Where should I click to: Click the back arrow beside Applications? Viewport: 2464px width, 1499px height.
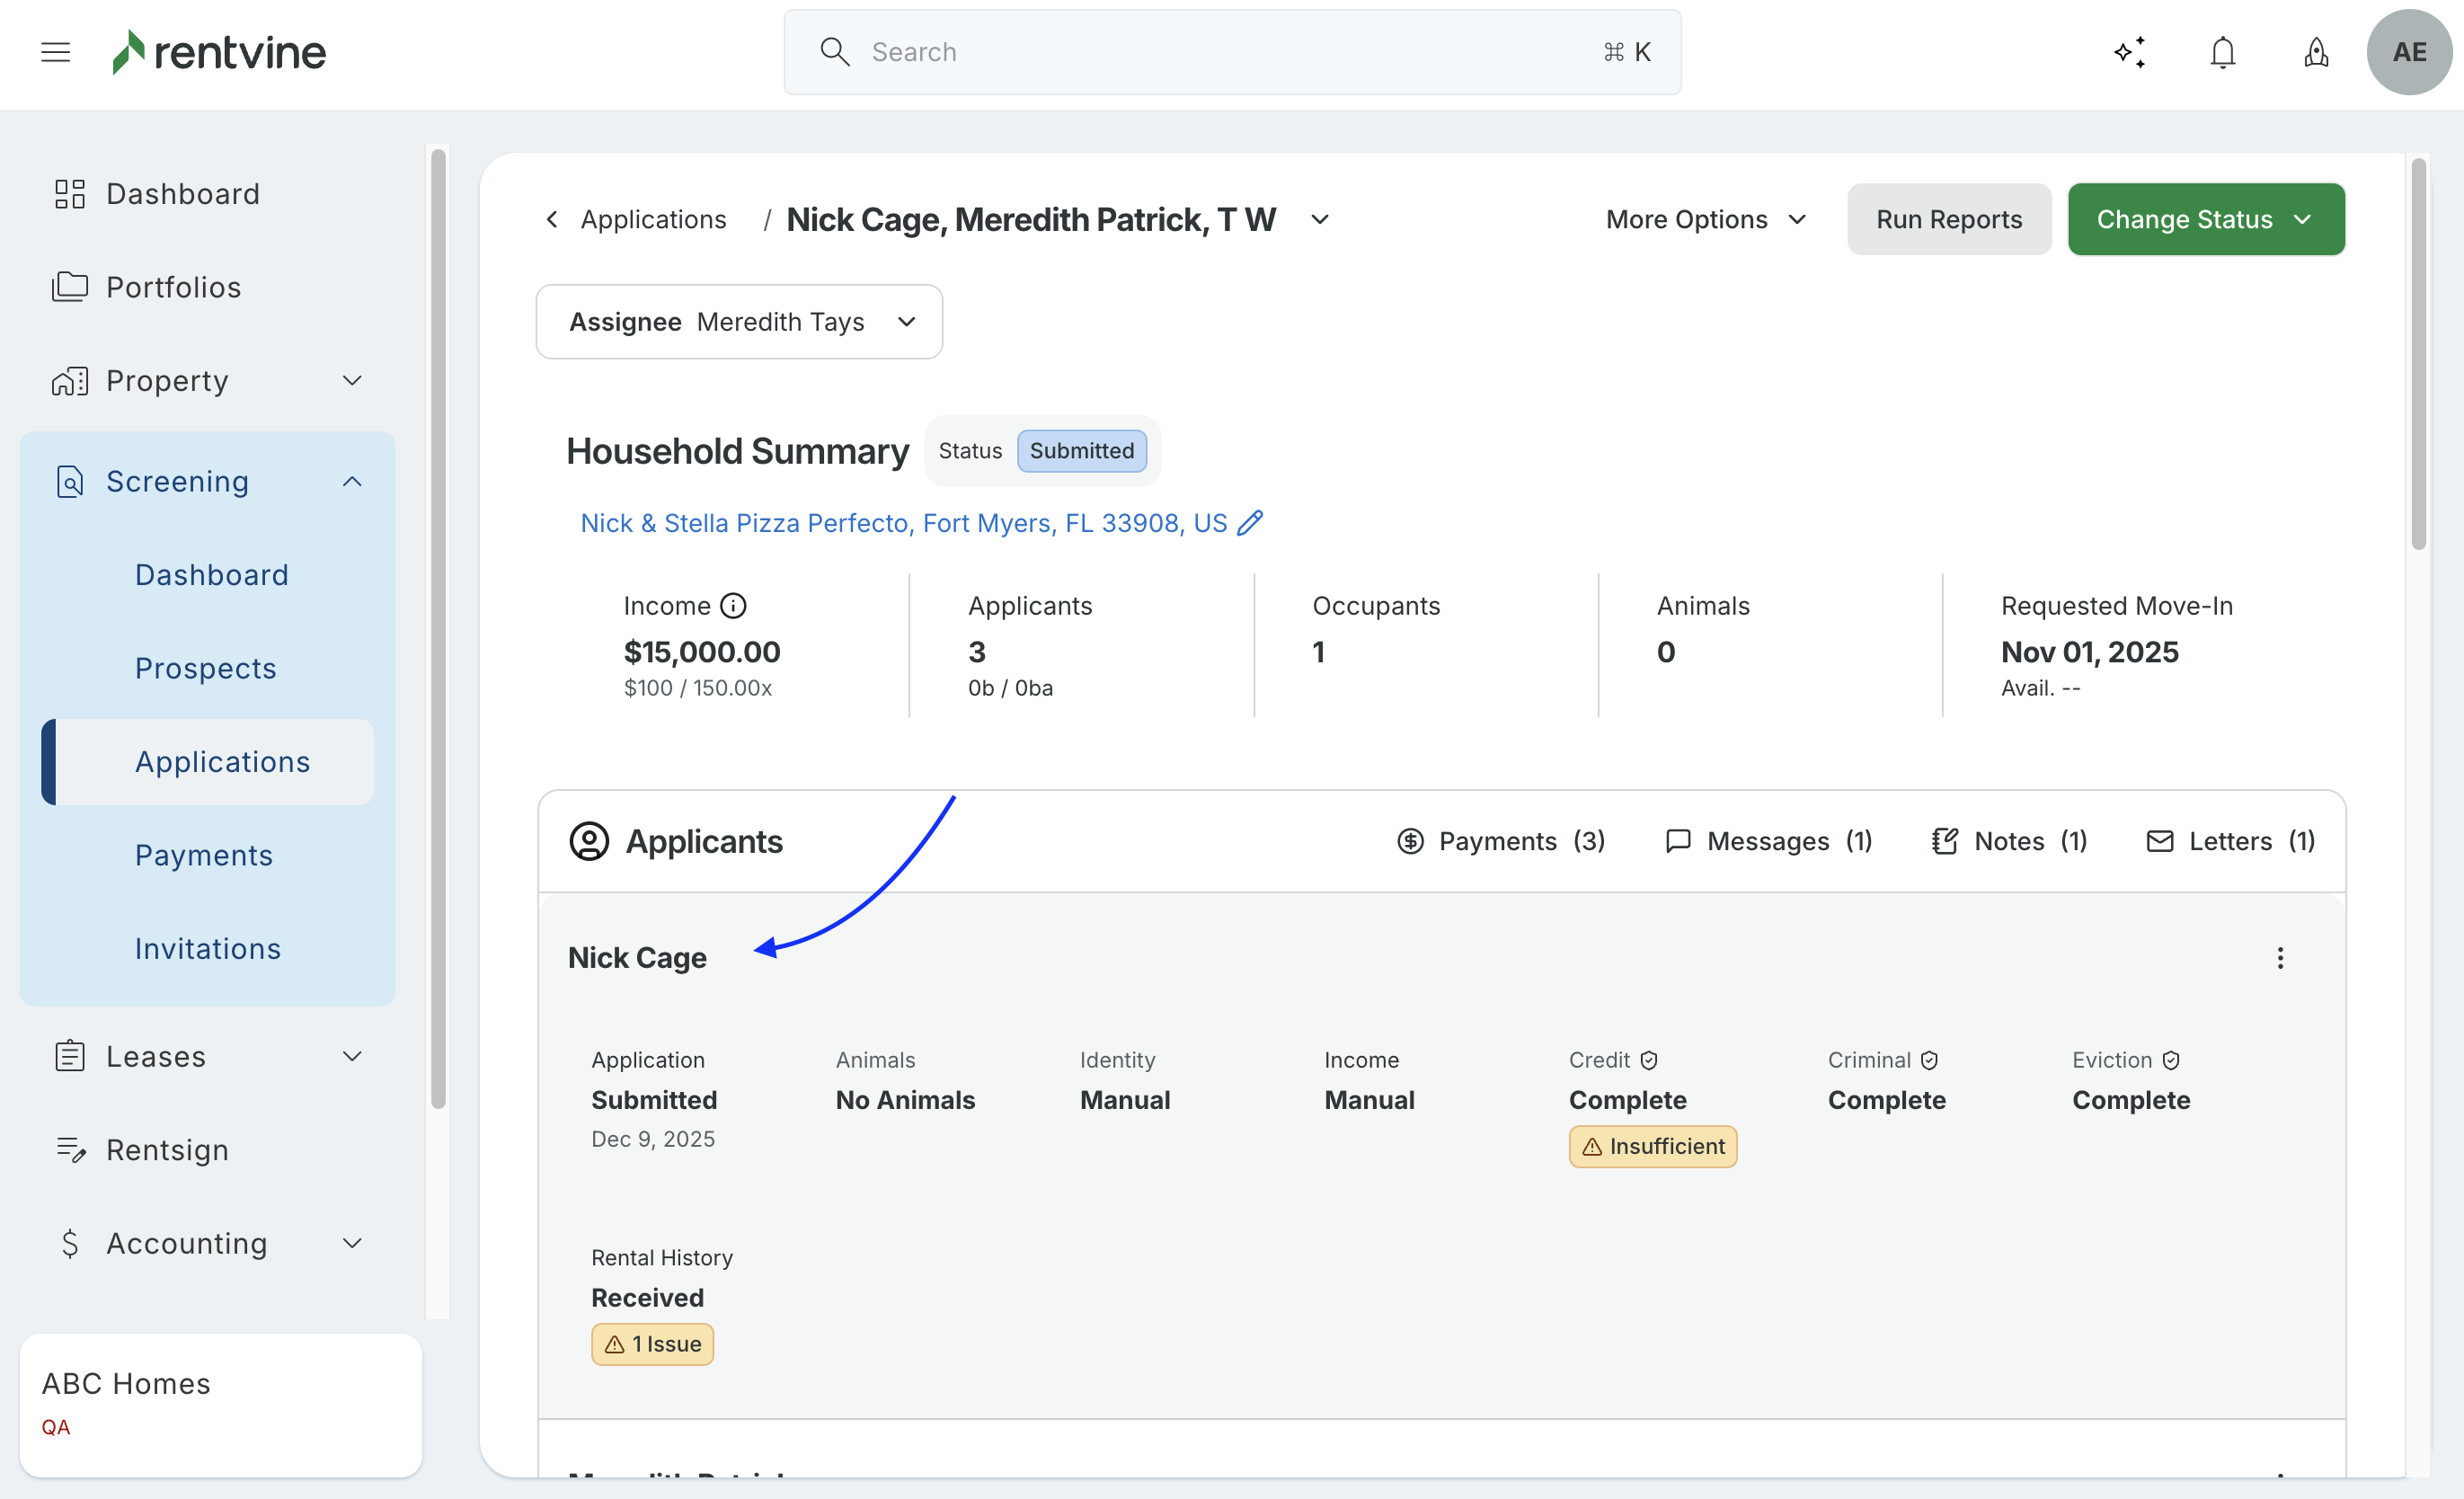coord(552,219)
